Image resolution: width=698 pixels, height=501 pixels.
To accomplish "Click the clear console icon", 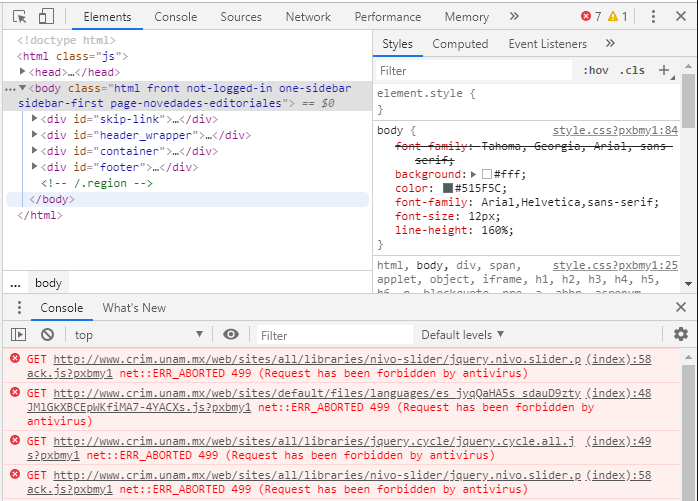I will point(47,335).
